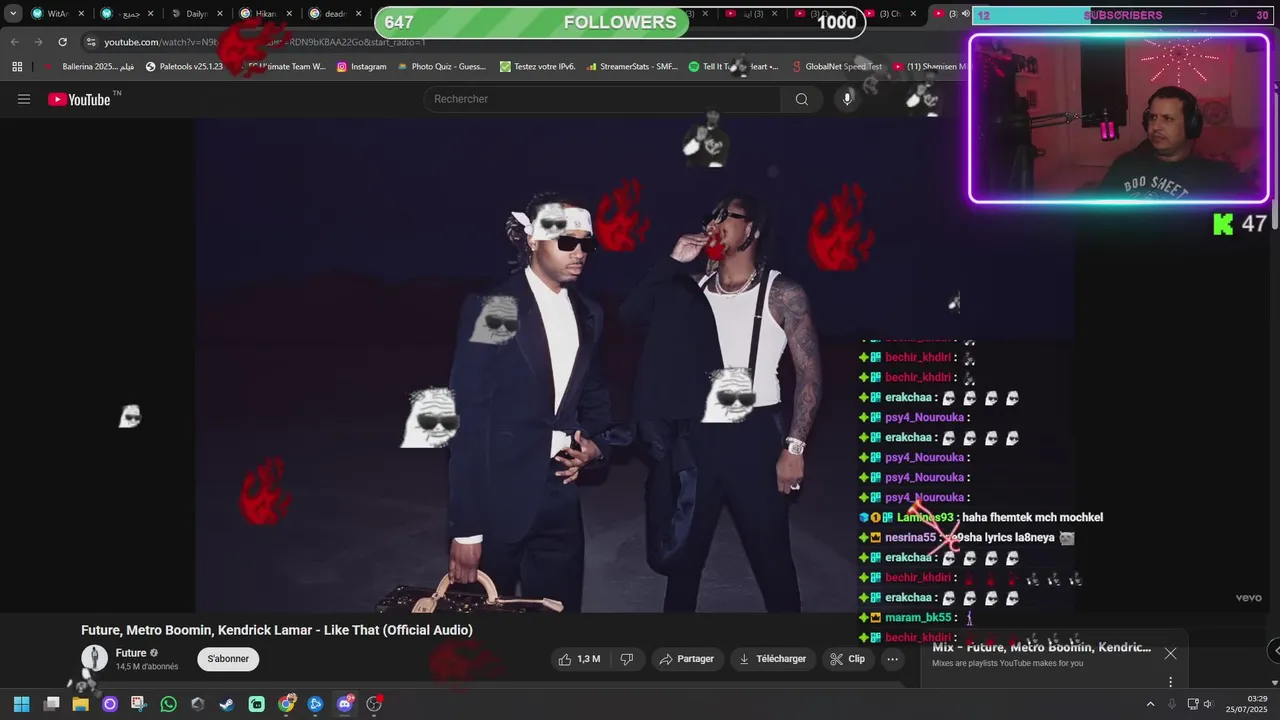Click into the Rechercher search field
This screenshot has width=1280, height=720.
coord(602,99)
